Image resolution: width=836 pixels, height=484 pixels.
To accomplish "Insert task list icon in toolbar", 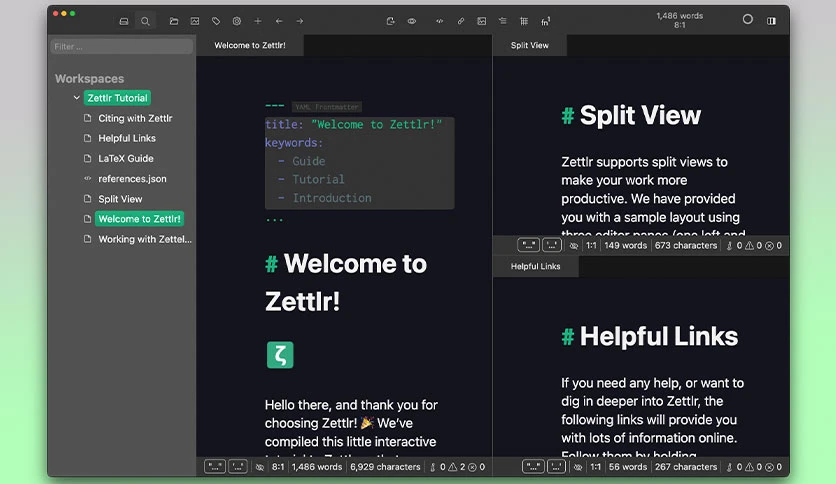I will (x=503, y=21).
